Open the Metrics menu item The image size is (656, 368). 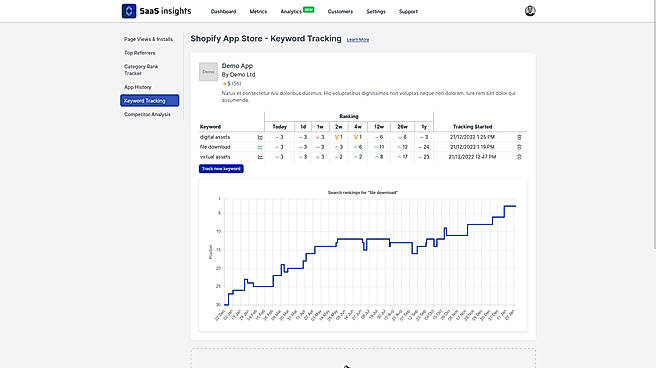pyautogui.click(x=258, y=12)
